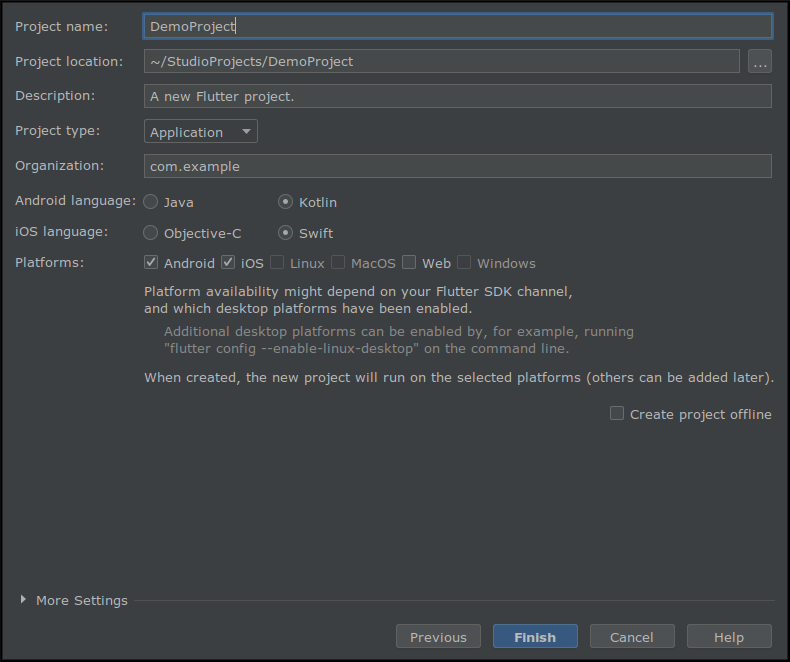Click the Organization input field
This screenshot has height=662, width=790.
457,166
